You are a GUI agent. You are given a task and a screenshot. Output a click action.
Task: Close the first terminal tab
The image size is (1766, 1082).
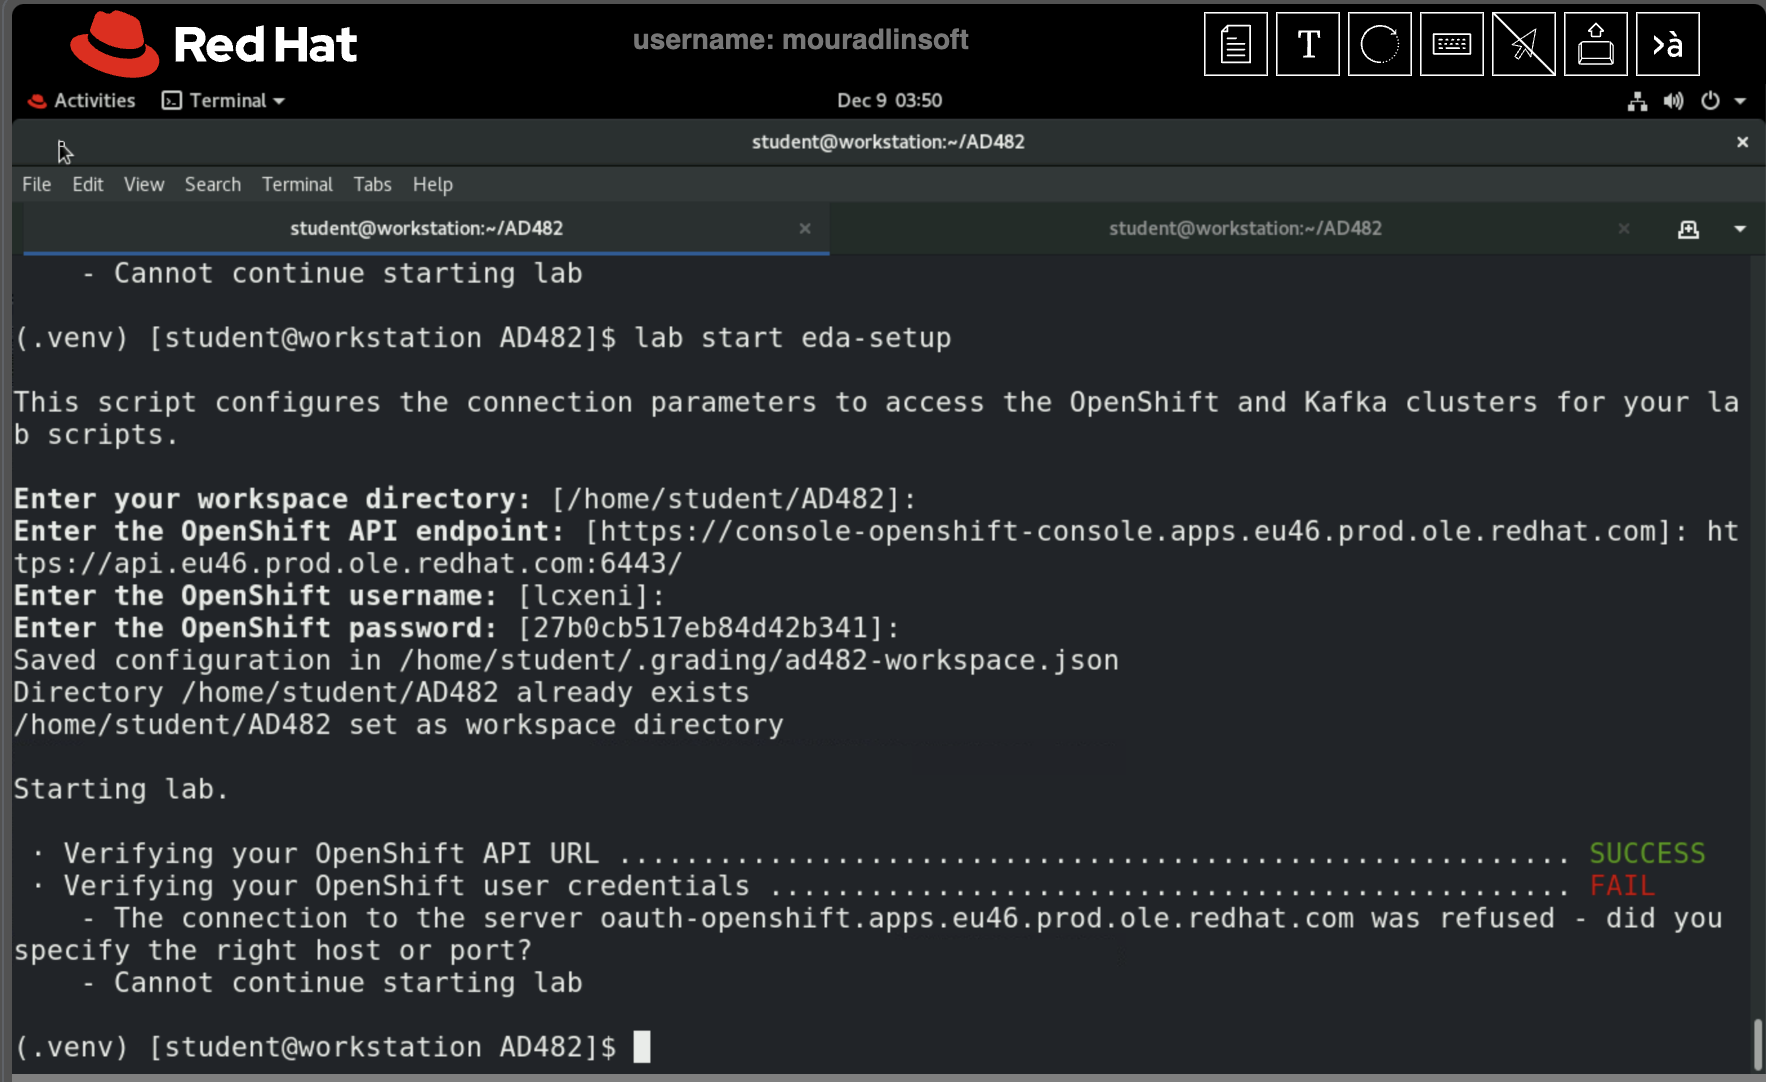[x=804, y=229]
